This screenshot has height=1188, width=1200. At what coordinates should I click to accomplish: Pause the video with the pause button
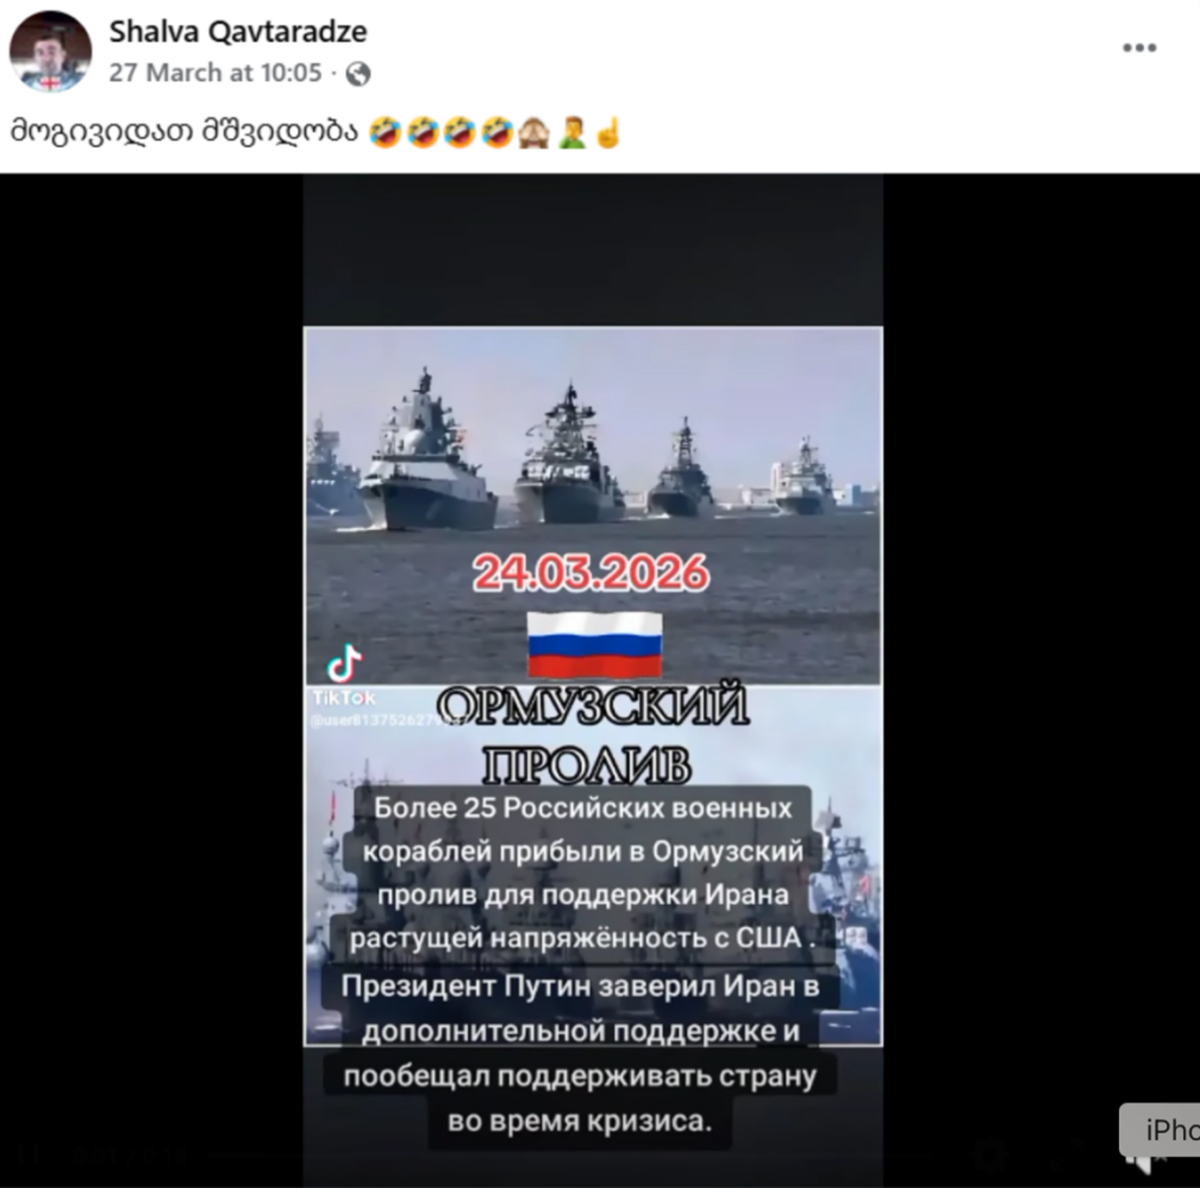click(27, 1155)
